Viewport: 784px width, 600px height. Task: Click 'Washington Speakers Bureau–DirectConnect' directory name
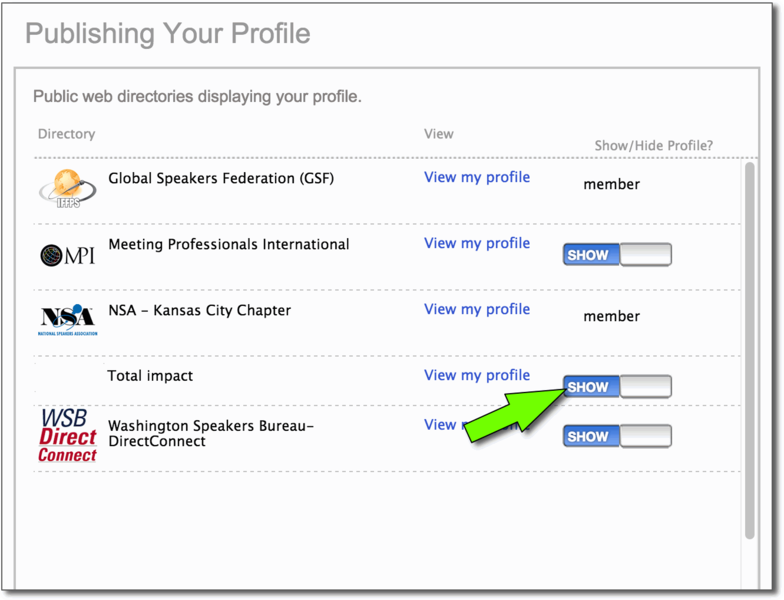coord(211,434)
